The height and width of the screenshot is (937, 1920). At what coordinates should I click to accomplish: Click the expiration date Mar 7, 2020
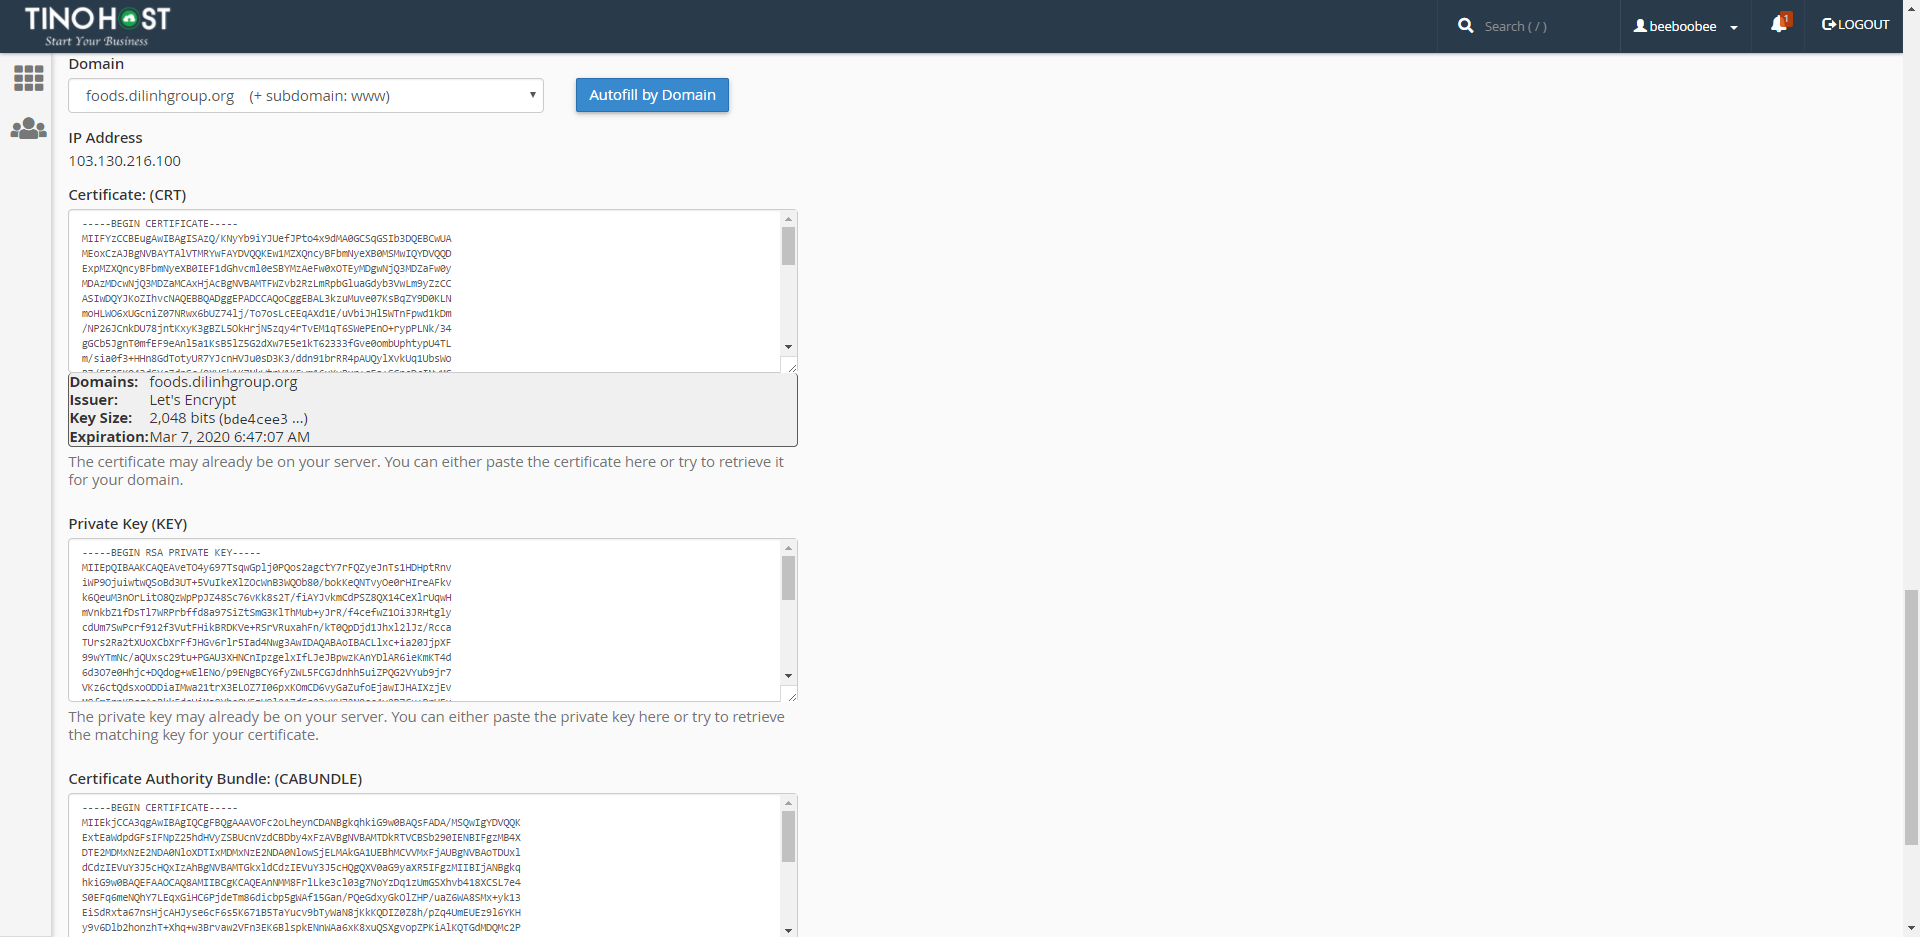coord(230,437)
